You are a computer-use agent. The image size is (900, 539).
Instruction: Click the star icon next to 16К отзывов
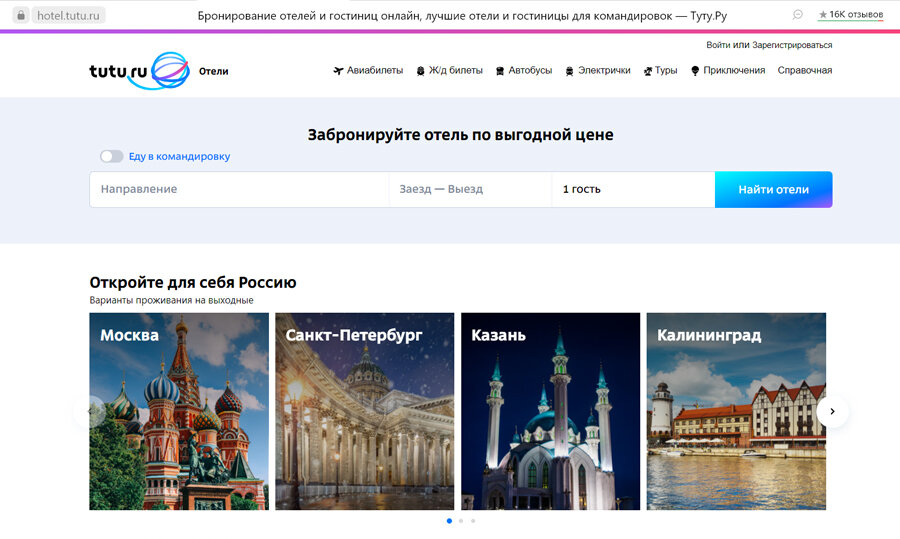click(823, 14)
